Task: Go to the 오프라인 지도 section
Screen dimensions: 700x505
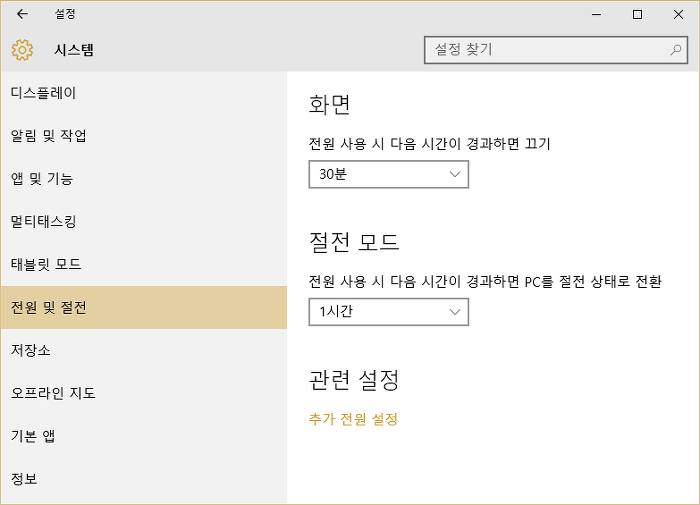Action: (x=144, y=393)
